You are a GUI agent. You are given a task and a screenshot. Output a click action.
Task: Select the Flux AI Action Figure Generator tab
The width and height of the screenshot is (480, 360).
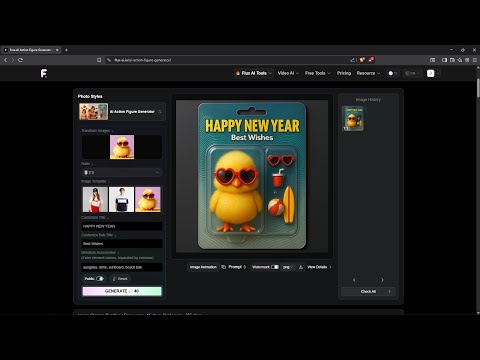30,50
